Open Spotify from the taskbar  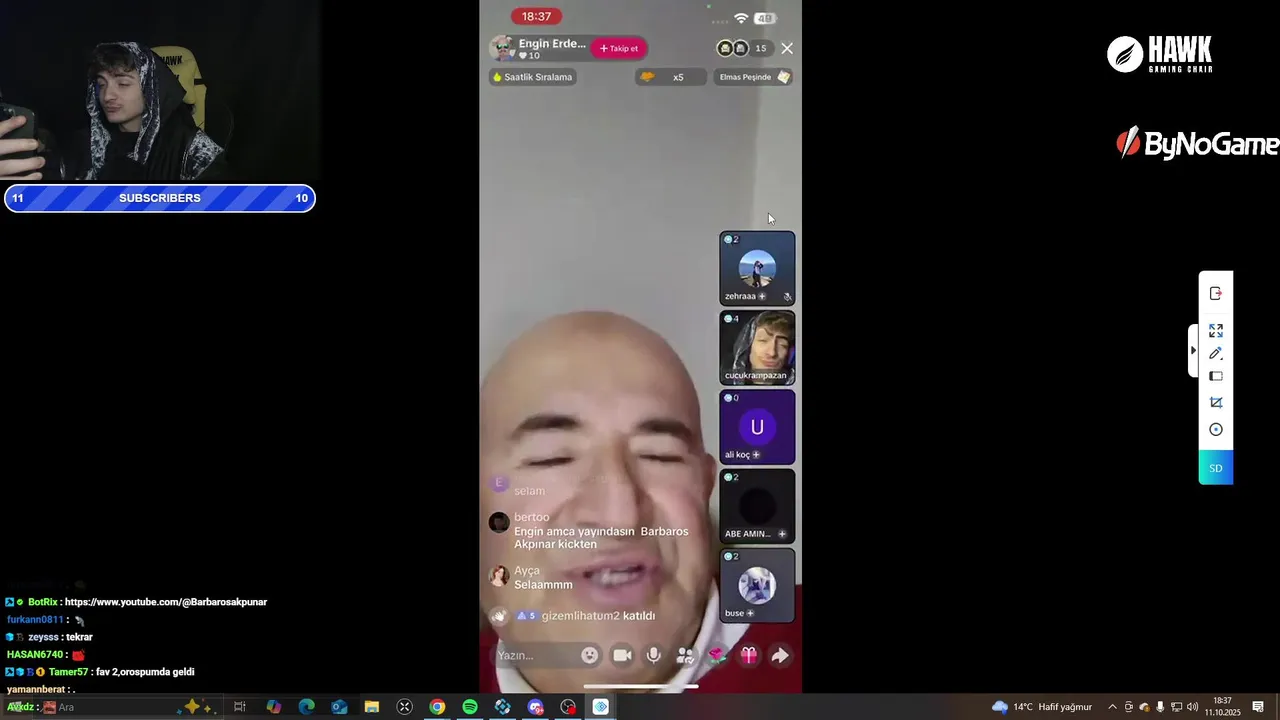click(470, 707)
